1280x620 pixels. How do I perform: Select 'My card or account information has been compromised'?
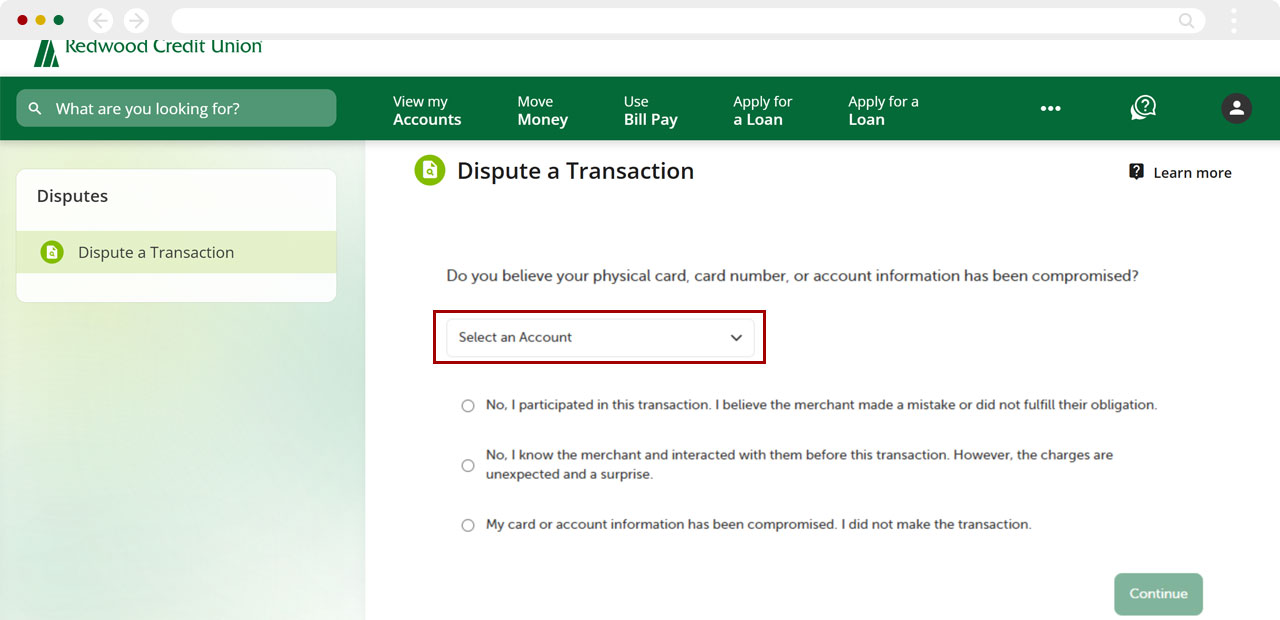(468, 525)
